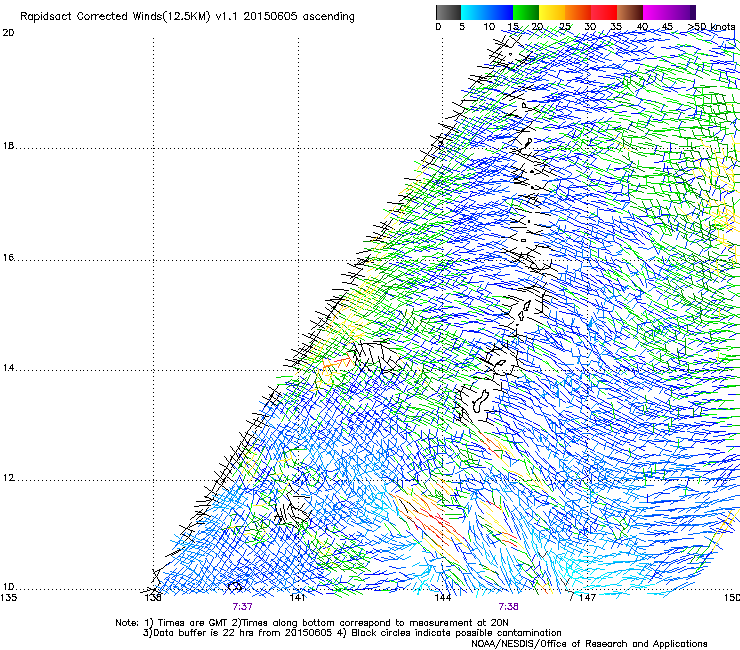Screen dimensions: 740x650
Task: Click the latitude label 18
Action: tap(8, 146)
